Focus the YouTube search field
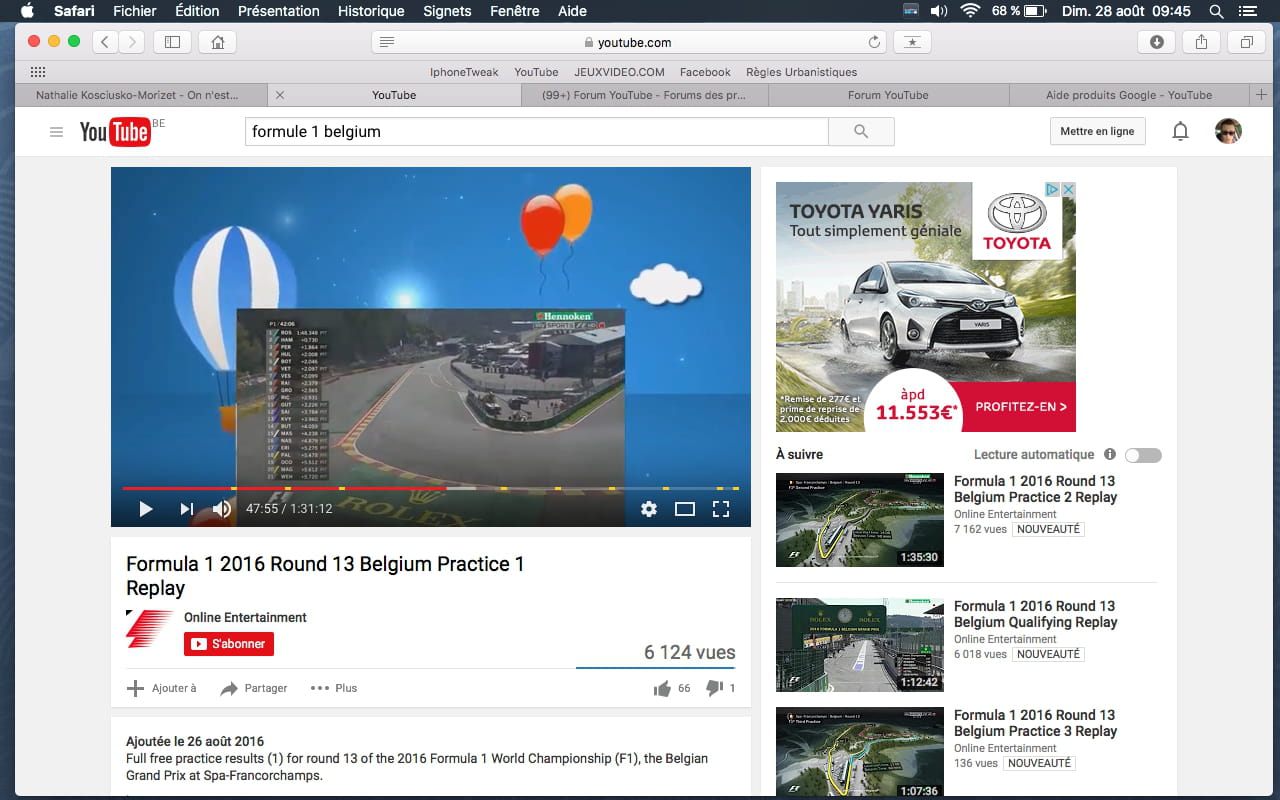The width and height of the screenshot is (1280, 800). coord(537,132)
